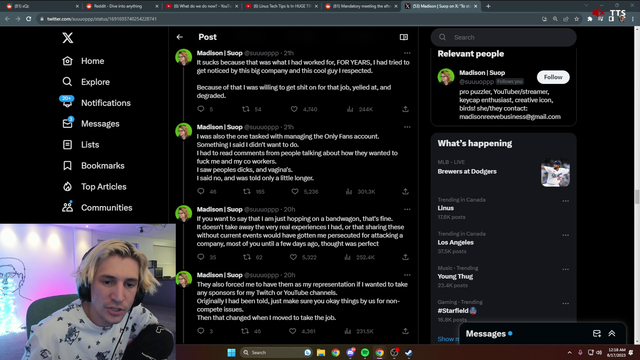The width and height of the screenshot is (640, 360).
Task: Repost the 'It sucks because' tweet
Action: (x=246, y=109)
